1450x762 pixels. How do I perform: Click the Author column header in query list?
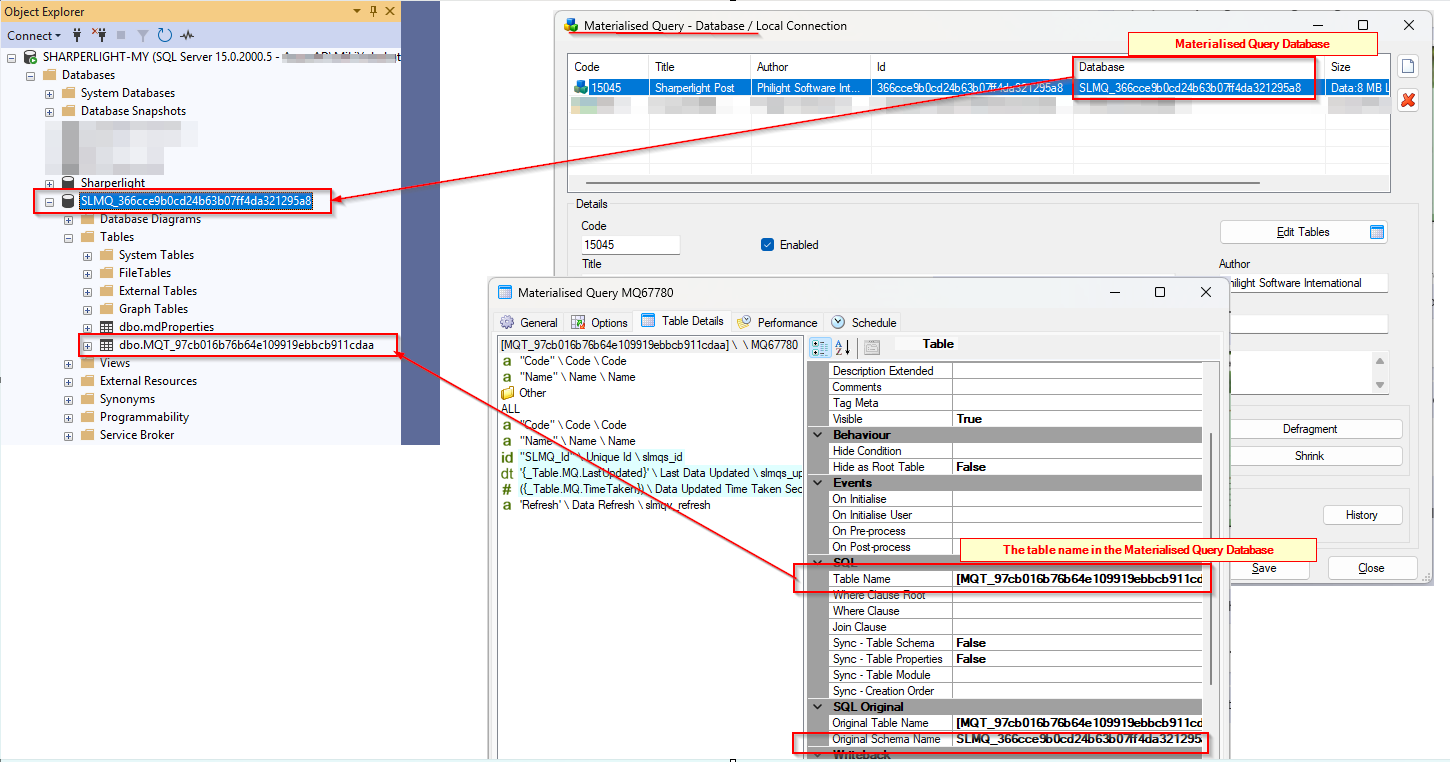(x=811, y=67)
